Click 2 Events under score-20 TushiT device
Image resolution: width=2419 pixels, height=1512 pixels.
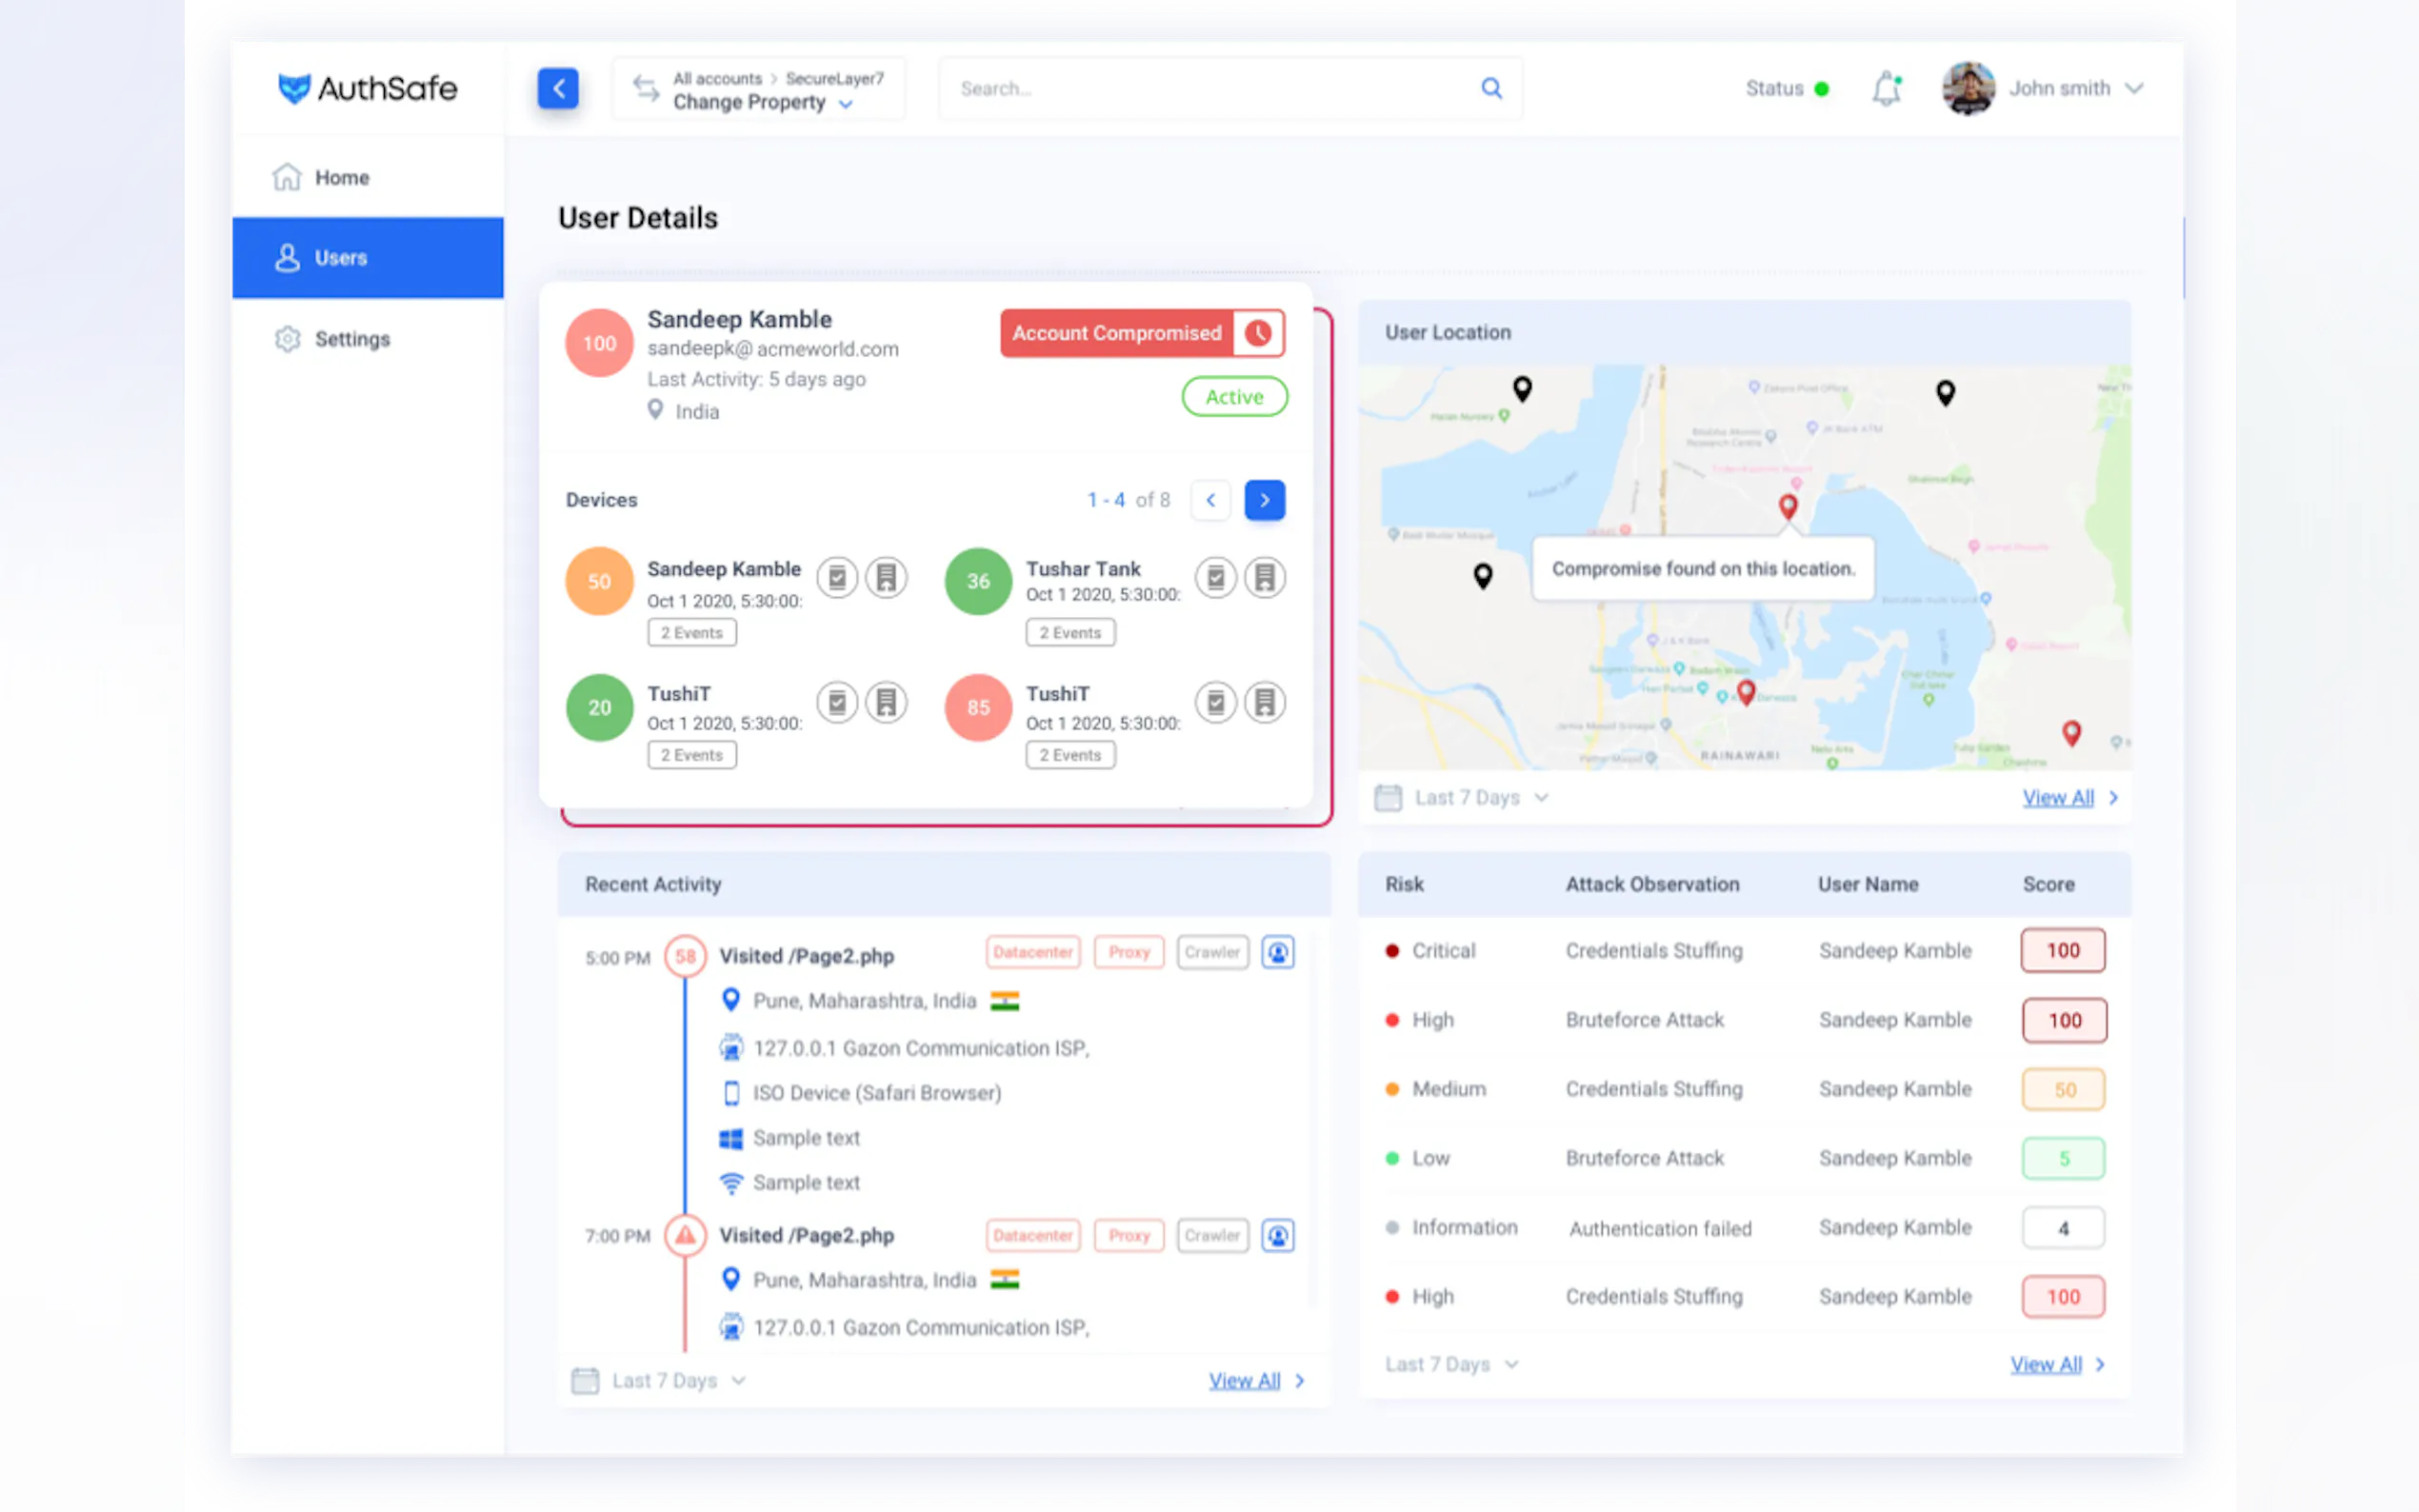[692, 755]
